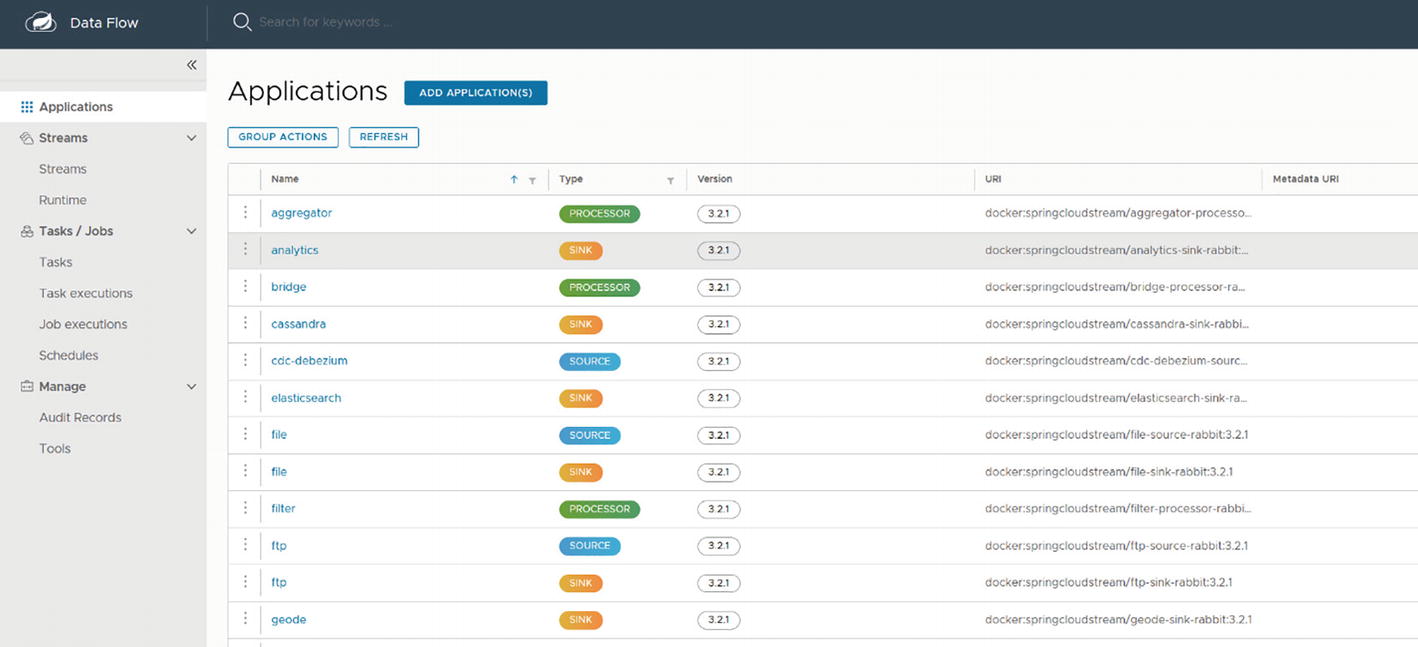
Task: Click the Type column filter icon
Action: click(670, 180)
